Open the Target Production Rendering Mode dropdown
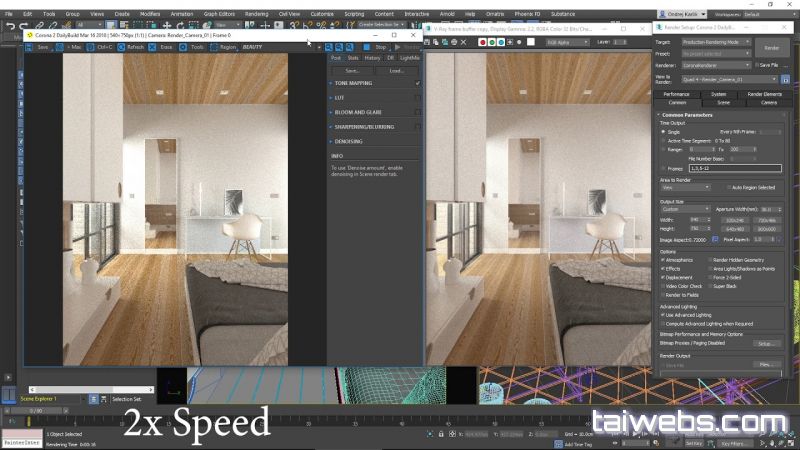 click(x=715, y=42)
